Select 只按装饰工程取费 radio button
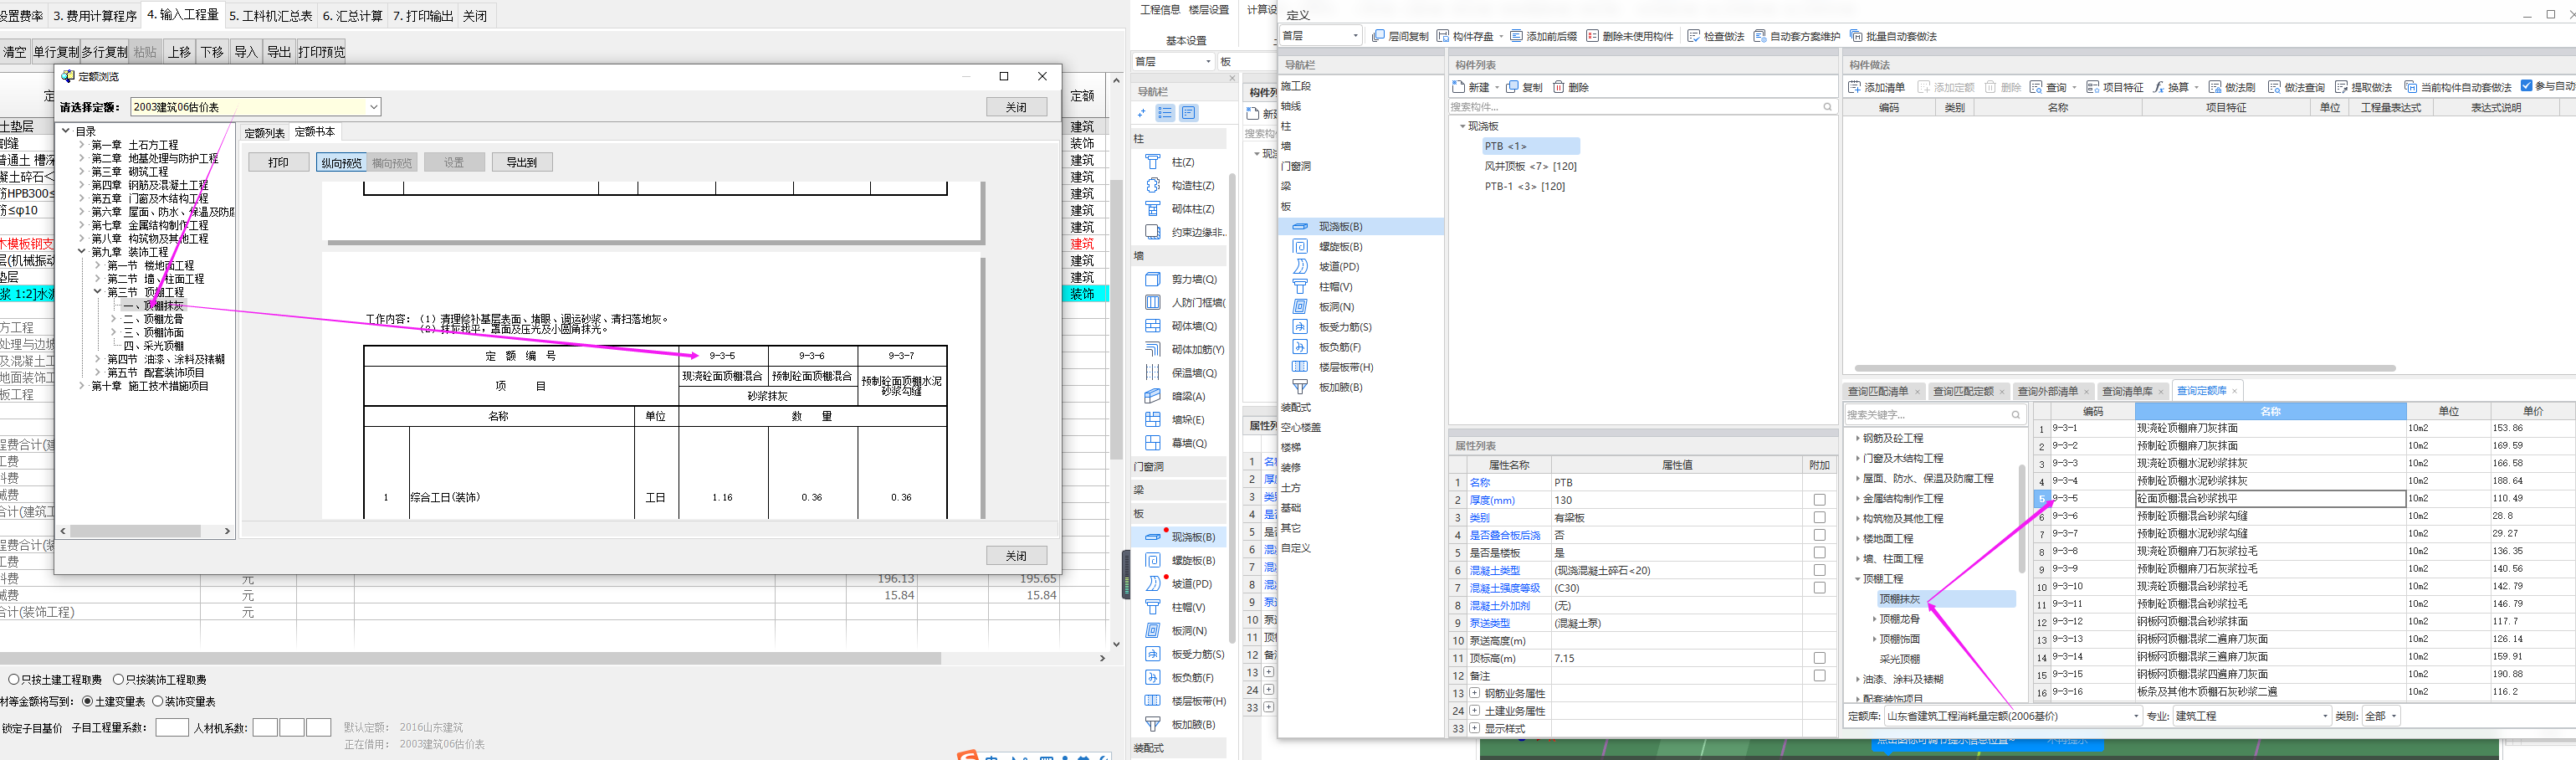Viewport: 2576px width, 760px height. tap(119, 680)
